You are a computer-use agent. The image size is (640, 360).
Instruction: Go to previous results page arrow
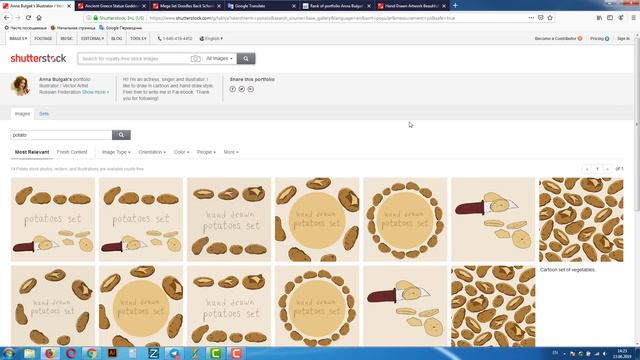(x=587, y=169)
